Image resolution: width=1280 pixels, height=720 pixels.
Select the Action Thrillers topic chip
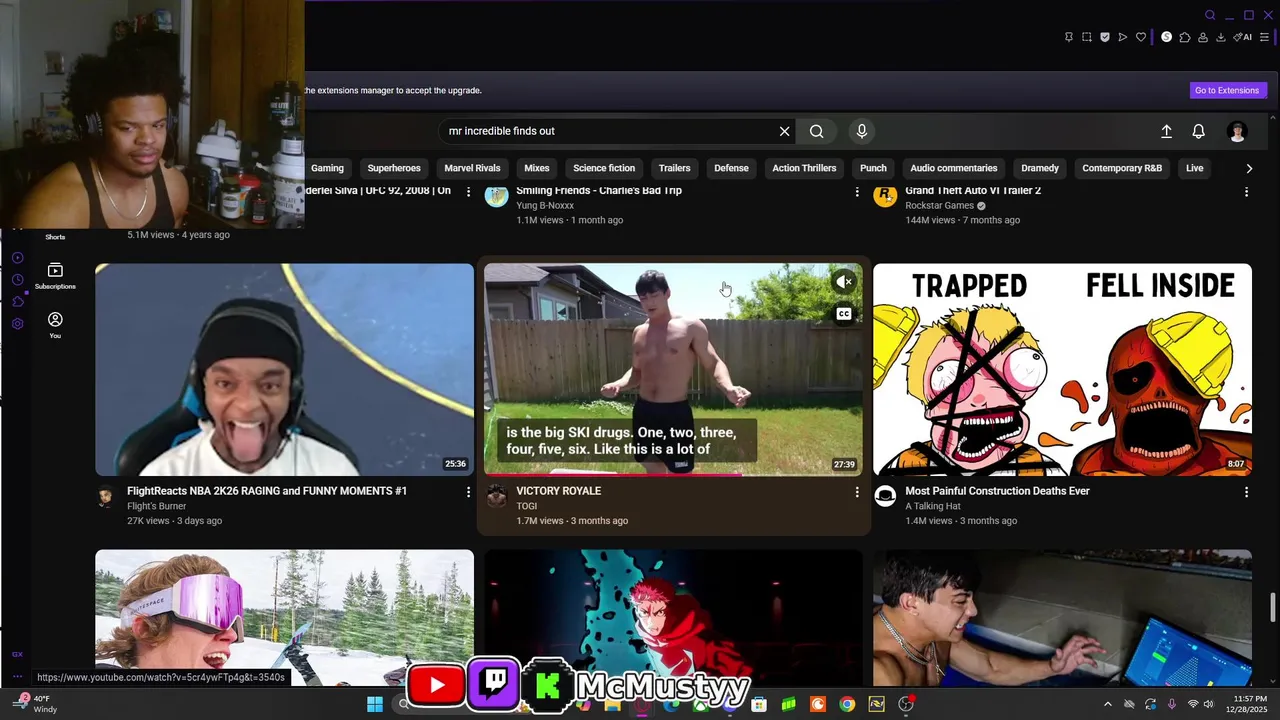(804, 168)
